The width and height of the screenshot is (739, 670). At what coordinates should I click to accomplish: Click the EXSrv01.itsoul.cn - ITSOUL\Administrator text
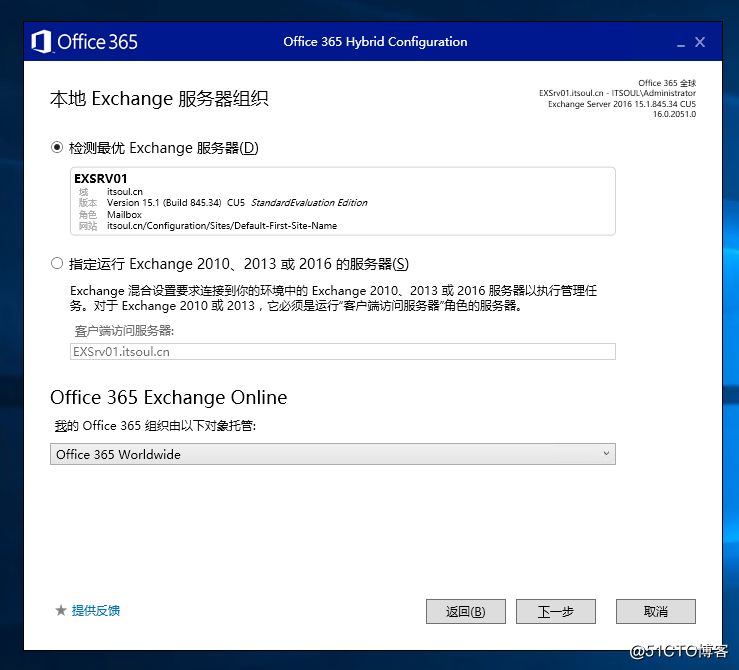point(617,93)
